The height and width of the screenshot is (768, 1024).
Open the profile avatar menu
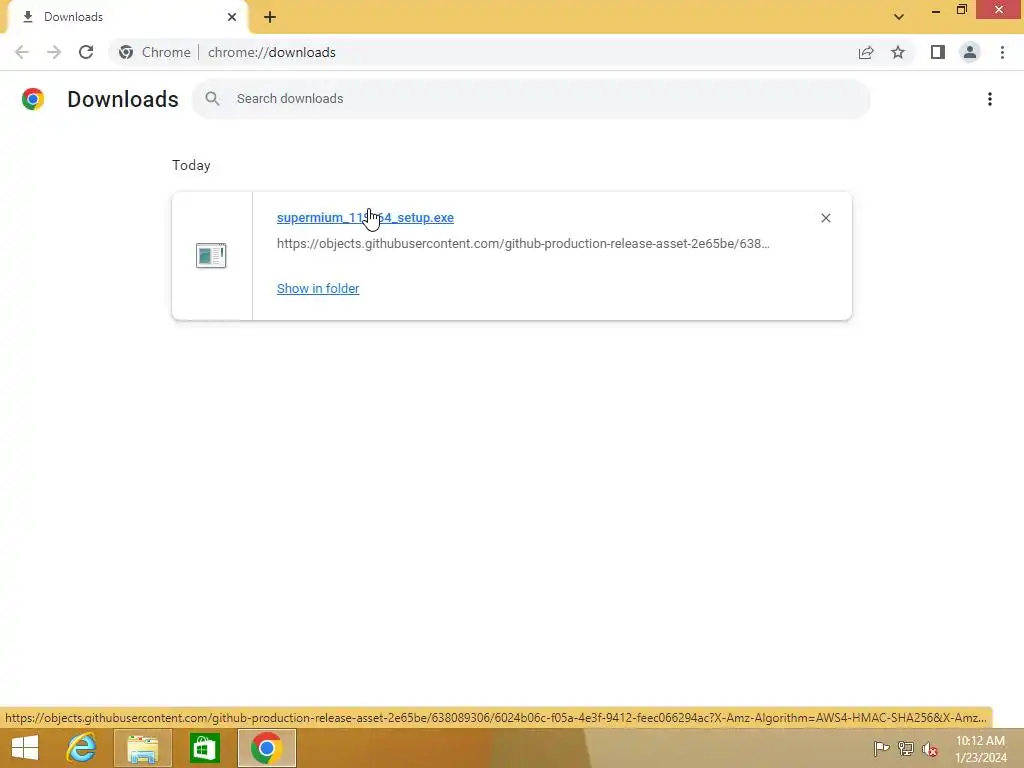click(970, 52)
